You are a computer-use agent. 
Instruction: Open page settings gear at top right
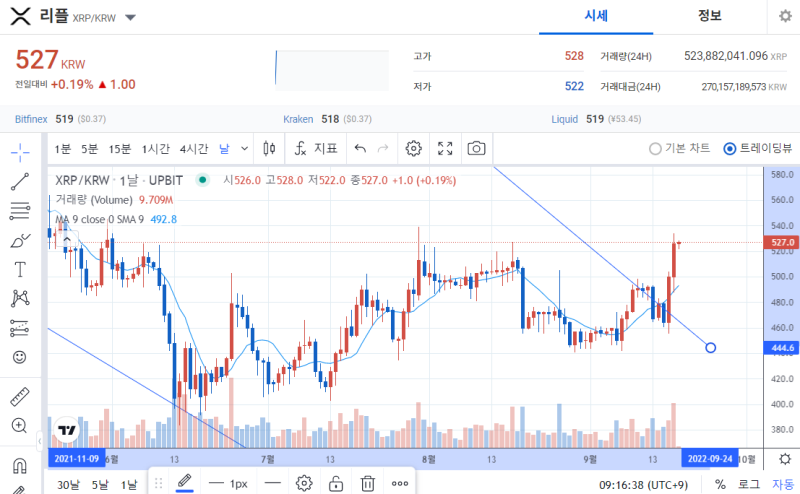tap(785, 16)
